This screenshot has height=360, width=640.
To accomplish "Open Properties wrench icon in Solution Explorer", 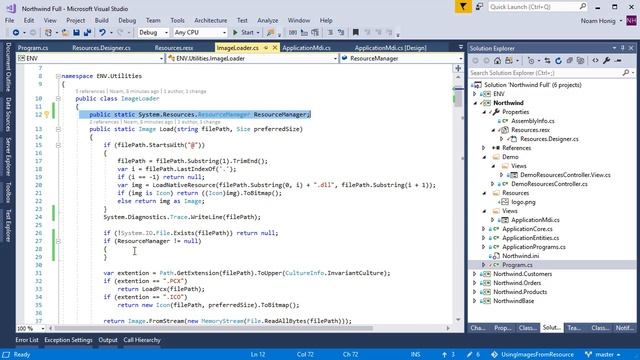I will coord(607,60).
